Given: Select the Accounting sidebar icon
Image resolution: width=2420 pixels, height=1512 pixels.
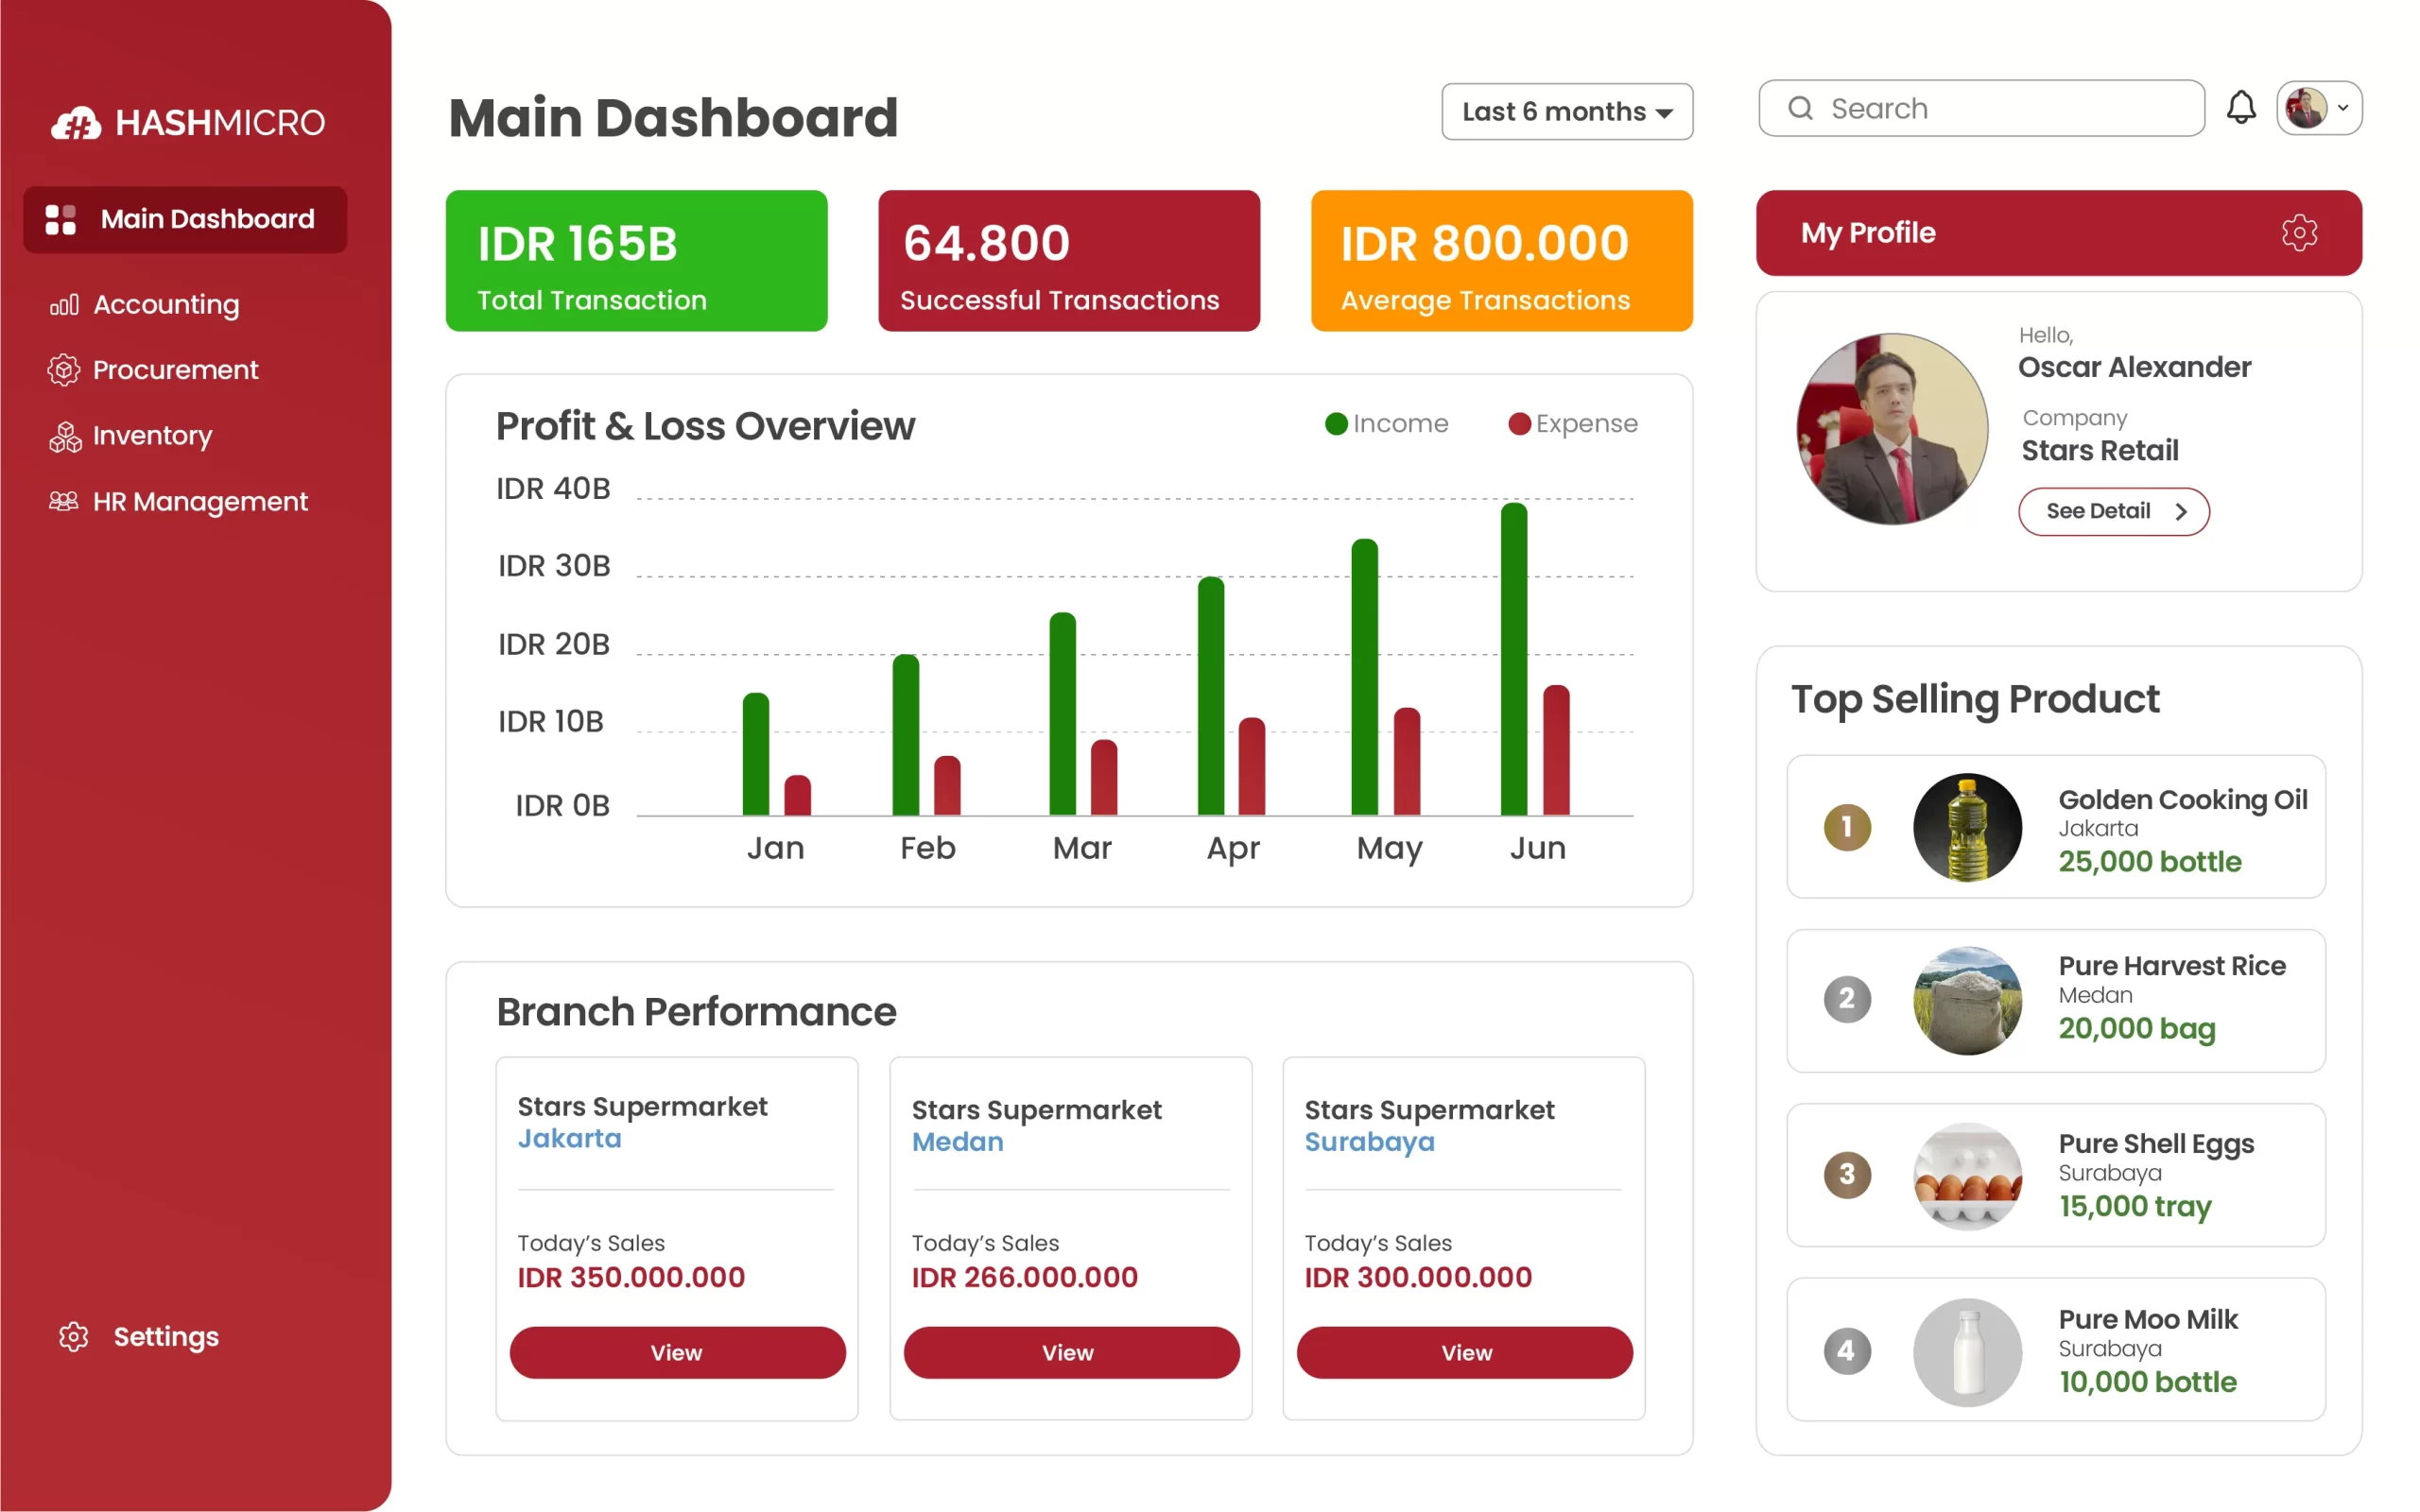Looking at the screenshot, I should [x=64, y=304].
